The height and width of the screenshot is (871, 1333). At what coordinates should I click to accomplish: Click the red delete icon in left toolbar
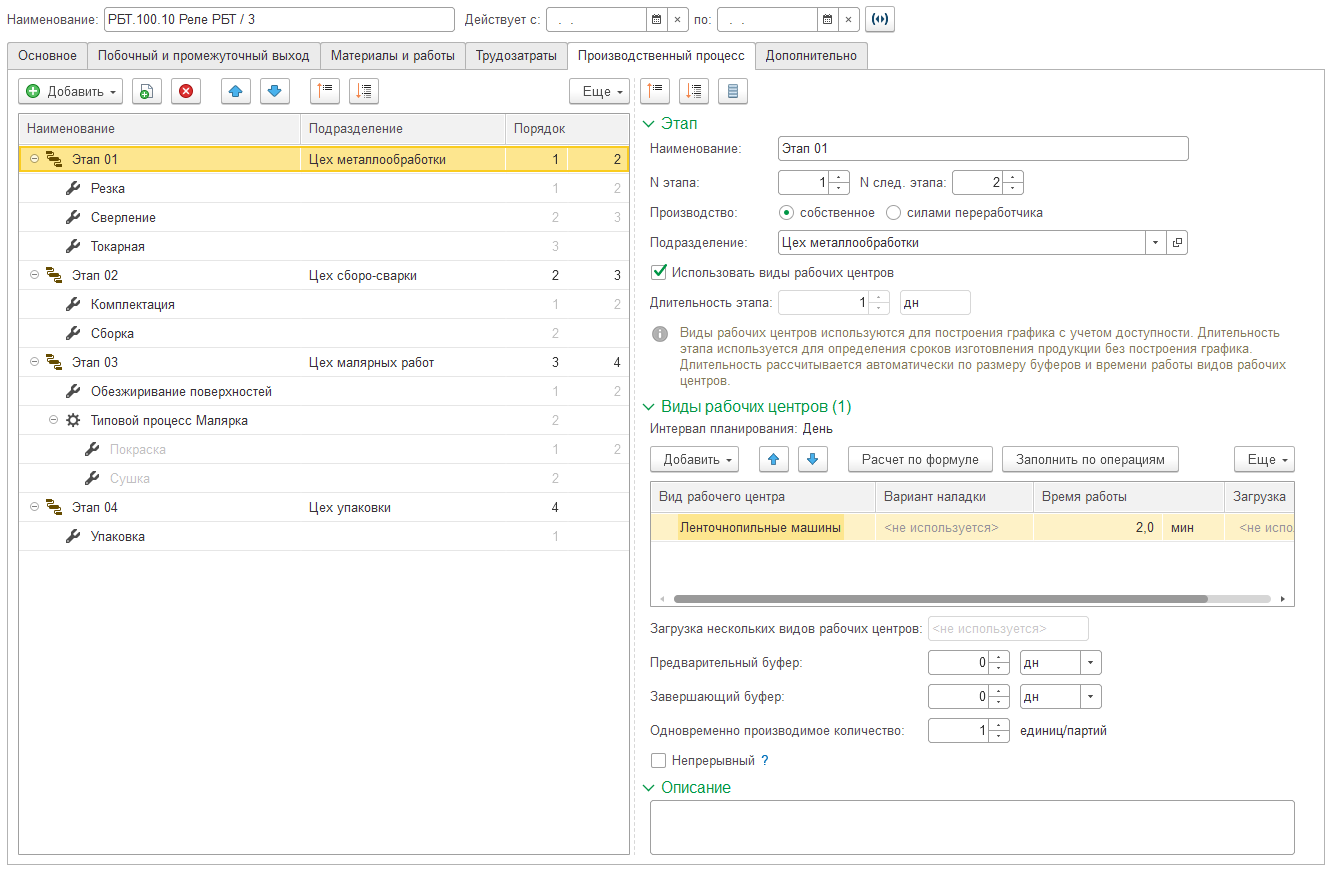(186, 91)
